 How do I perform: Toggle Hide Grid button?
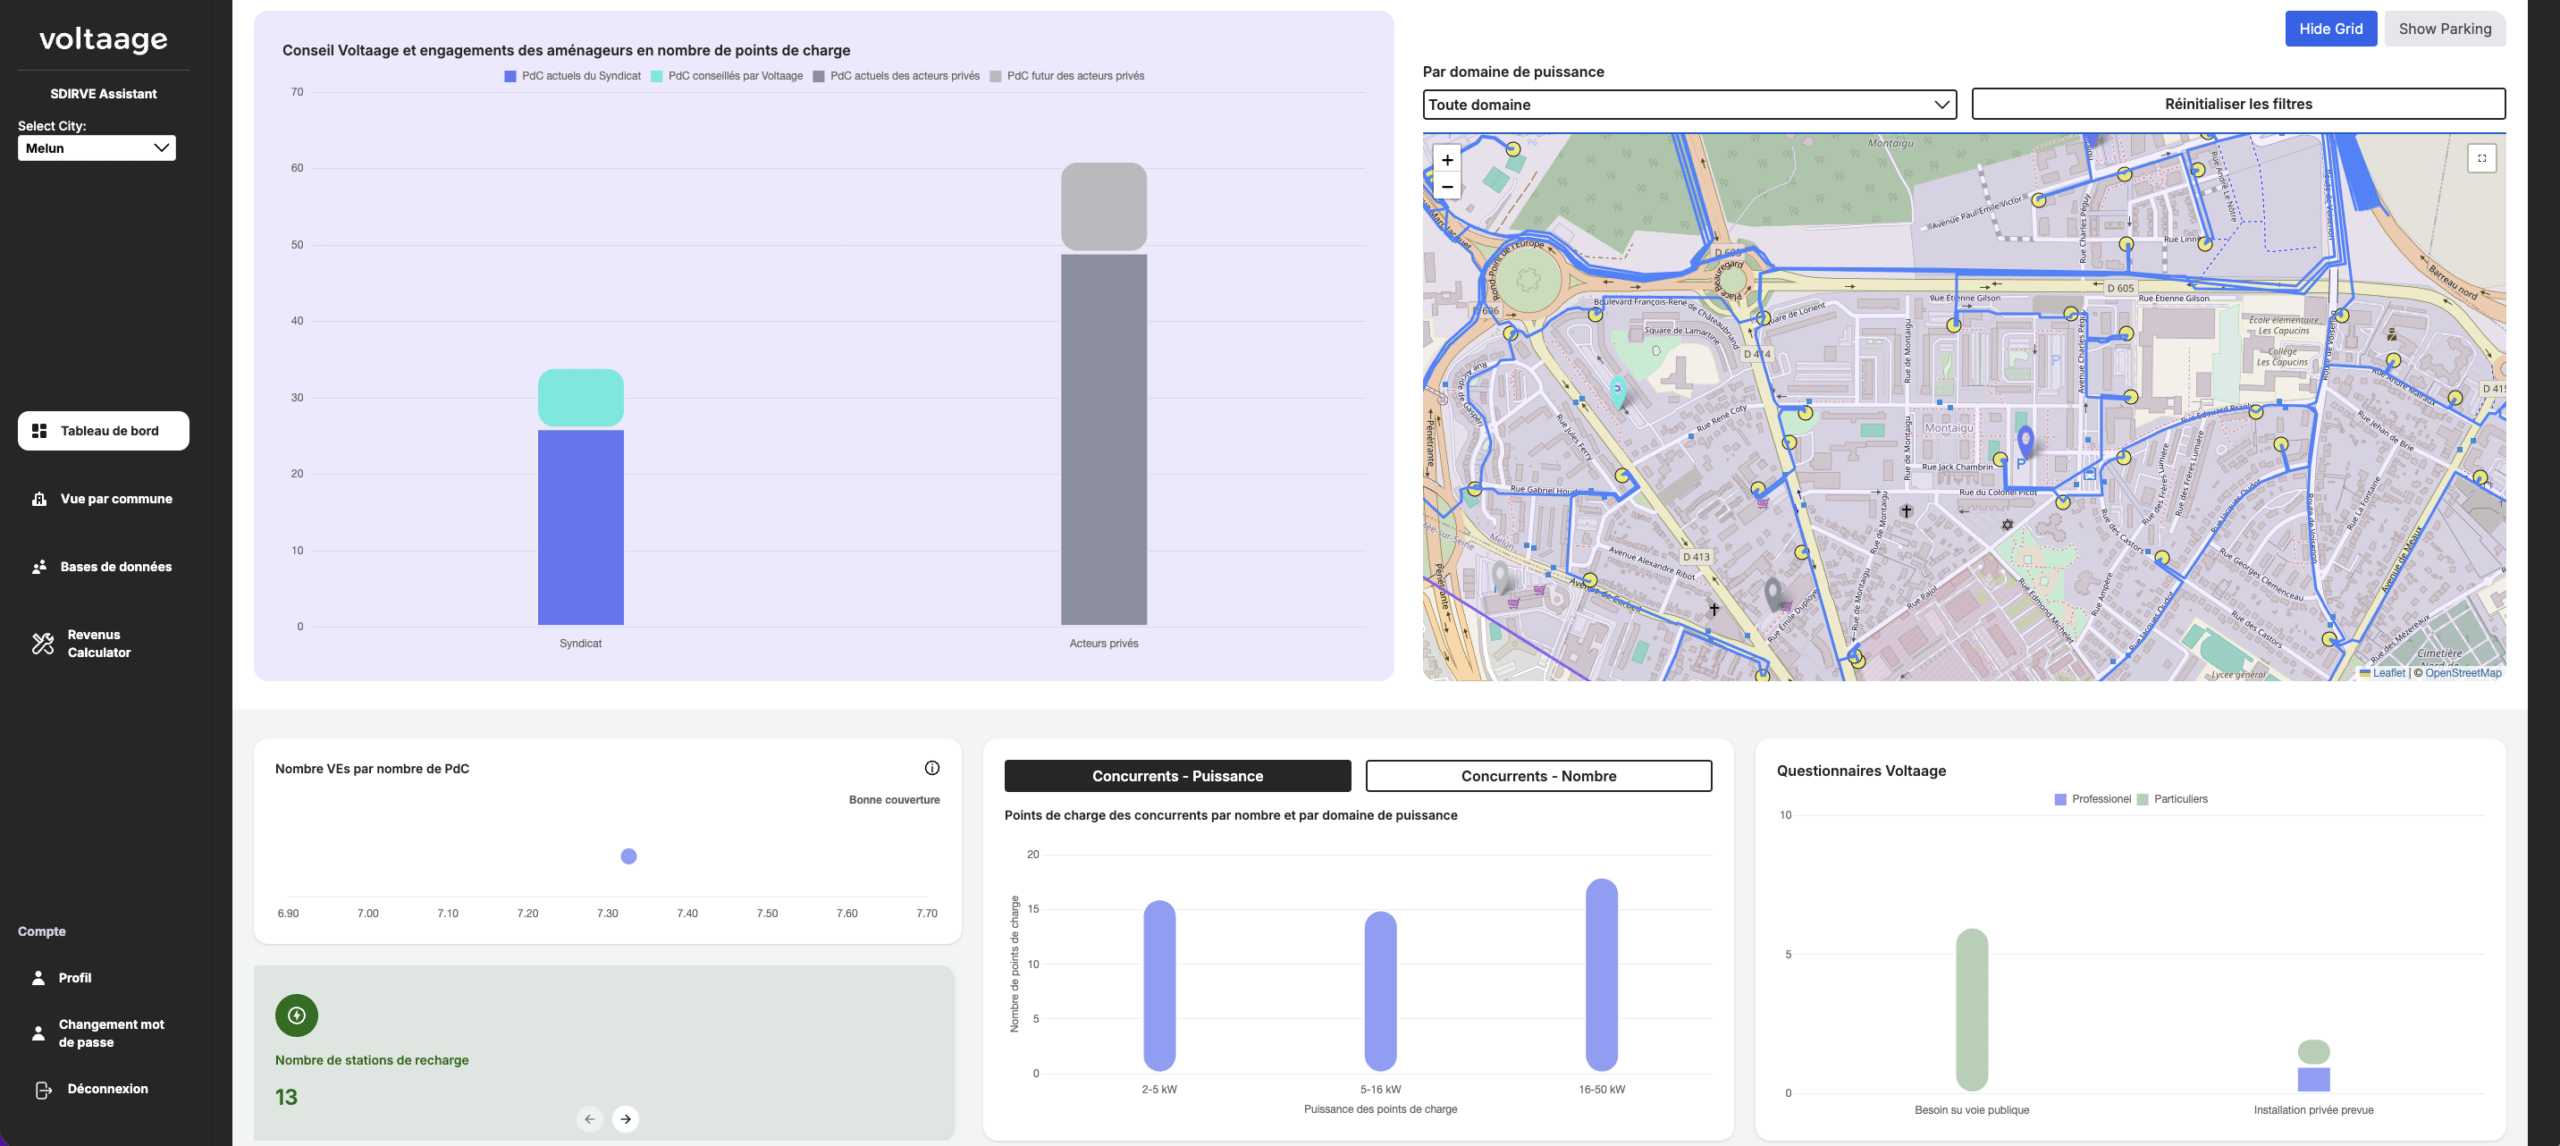[2330, 29]
